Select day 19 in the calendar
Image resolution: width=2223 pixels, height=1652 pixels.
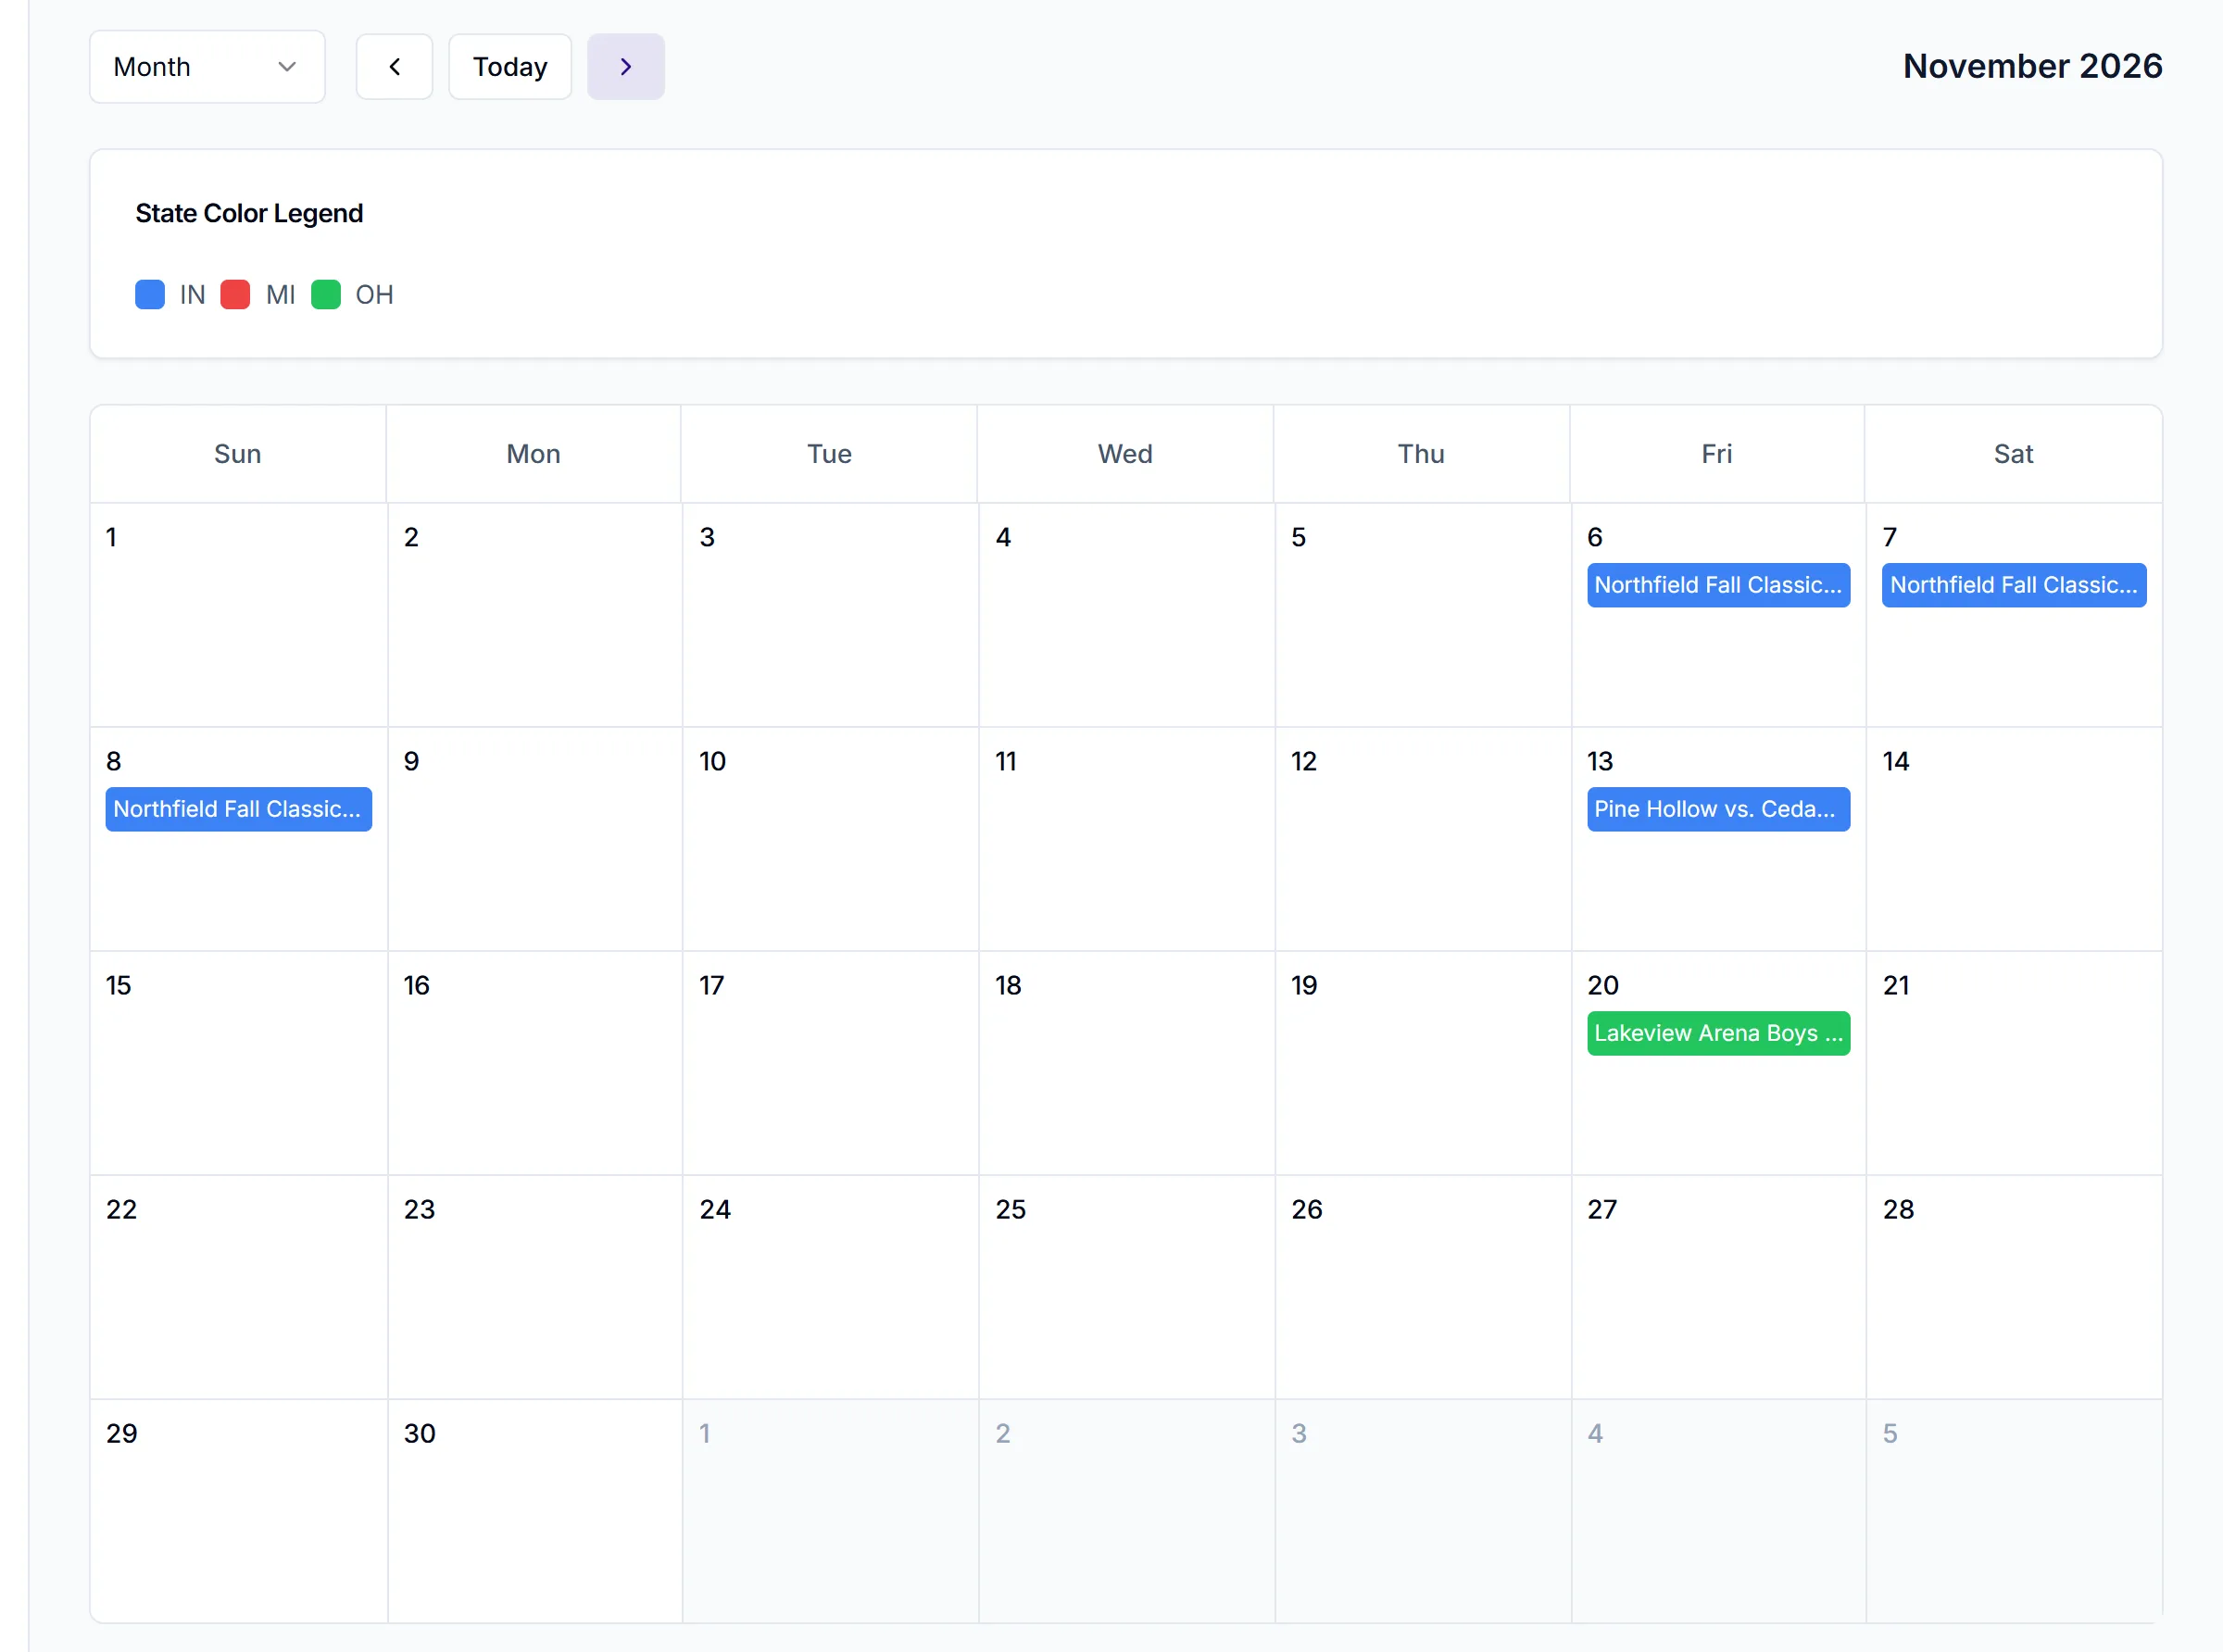[x=1422, y=1063]
